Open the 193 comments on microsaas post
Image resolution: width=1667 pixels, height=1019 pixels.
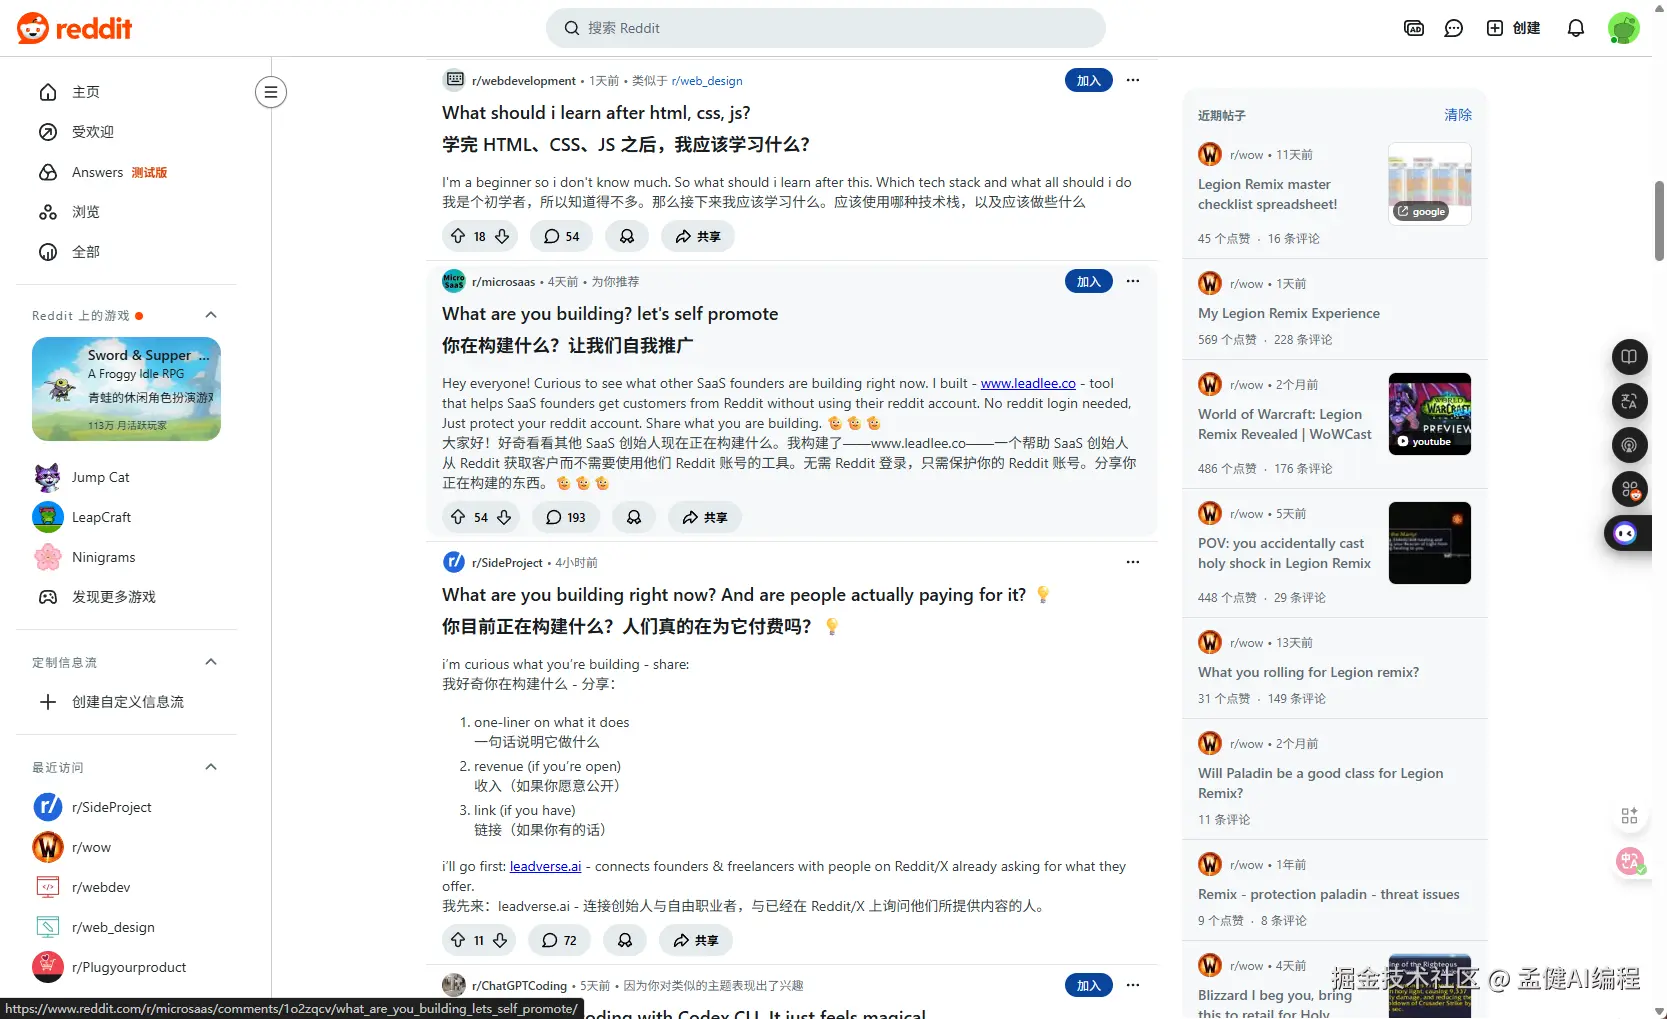coord(566,517)
